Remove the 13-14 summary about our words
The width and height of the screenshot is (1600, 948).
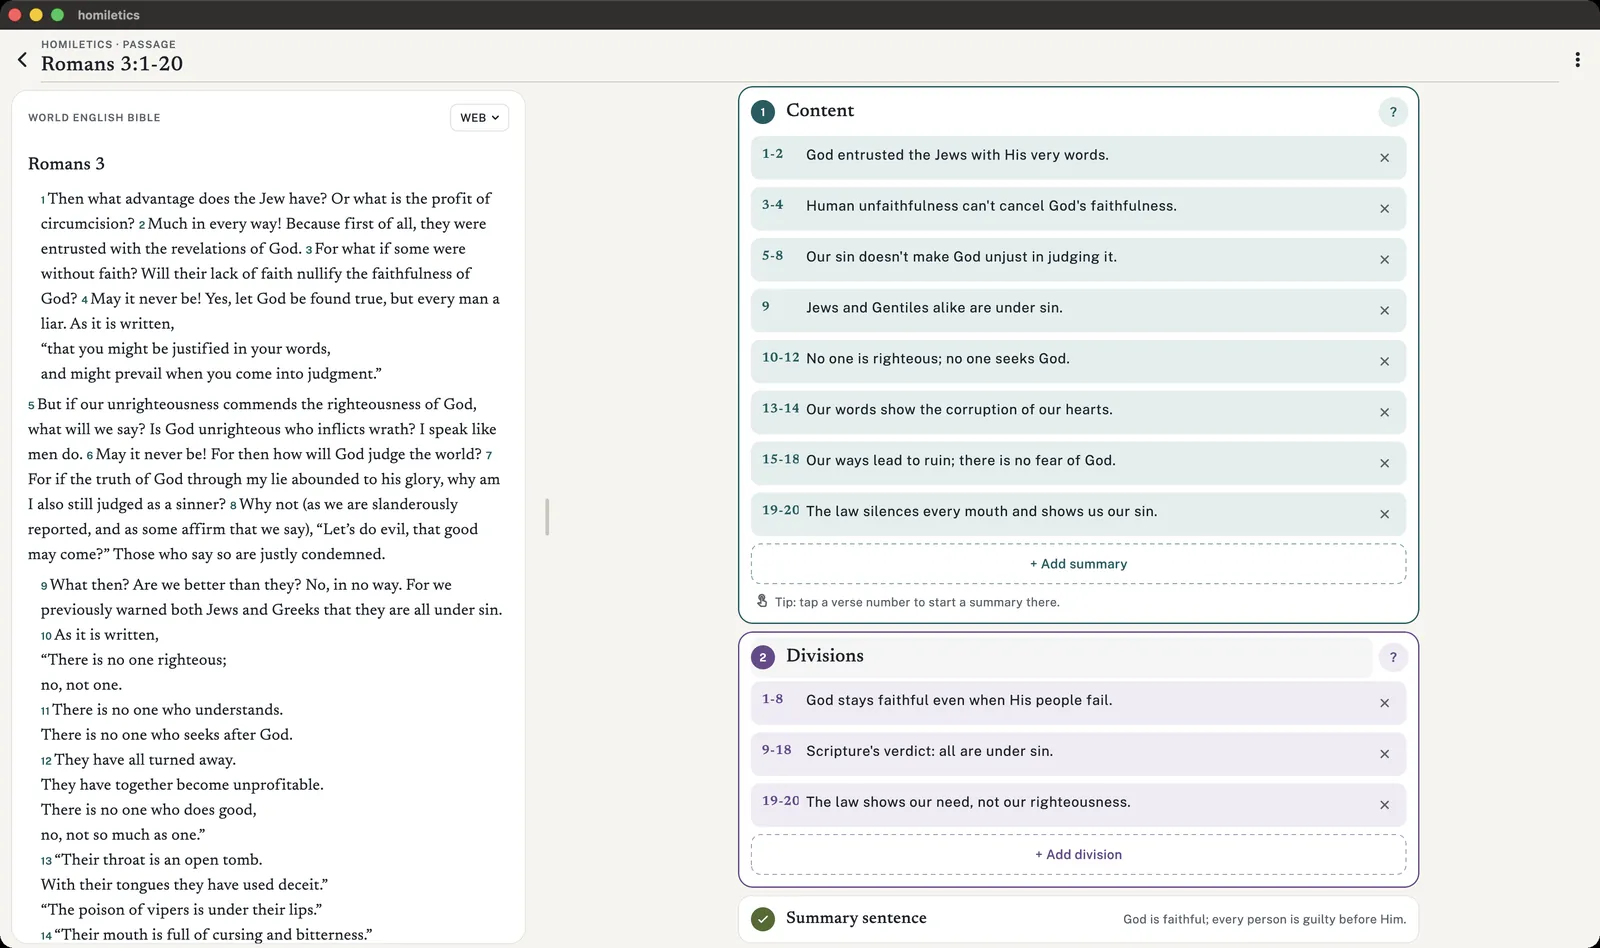(1384, 413)
